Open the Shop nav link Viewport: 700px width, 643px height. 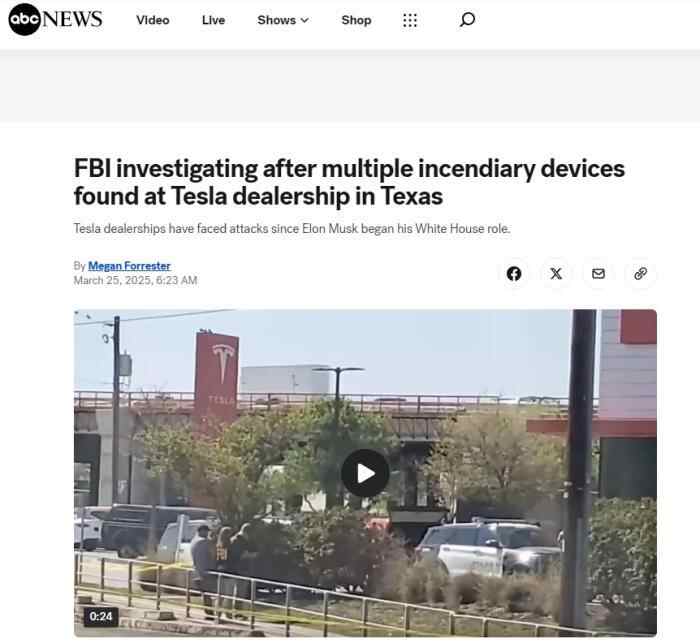[356, 20]
